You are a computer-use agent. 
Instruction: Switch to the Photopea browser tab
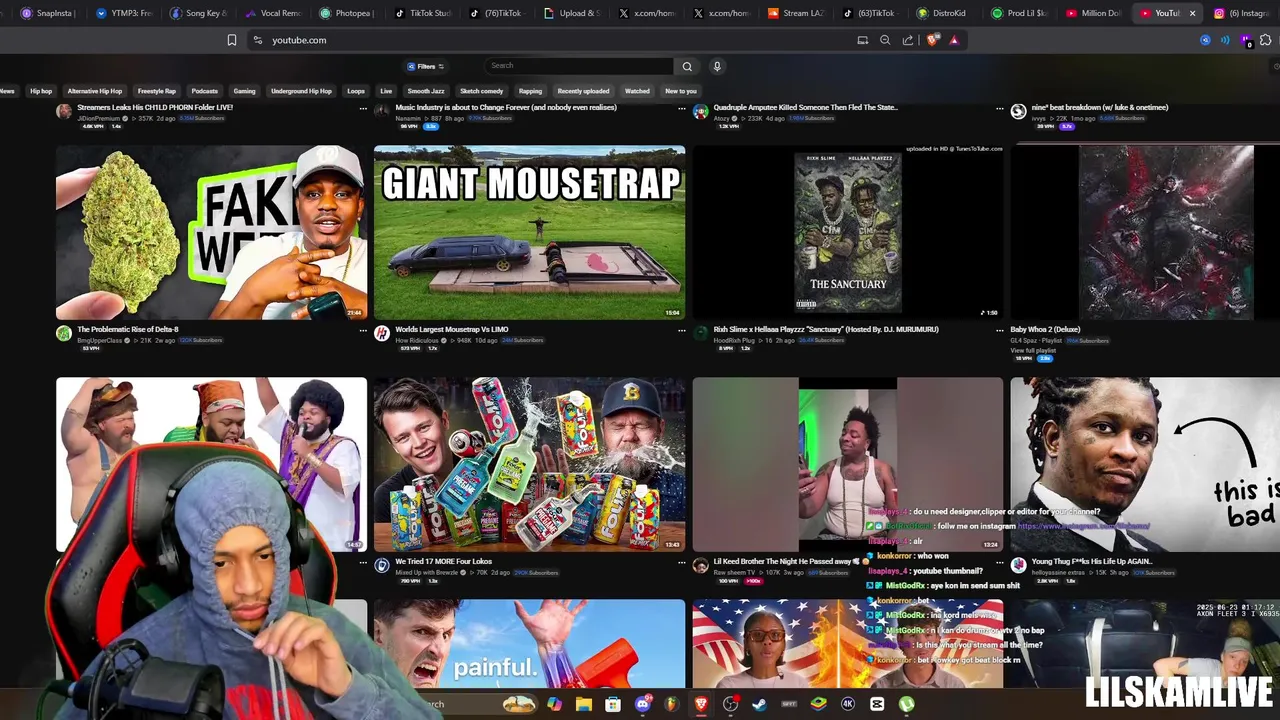pos(346,13)
